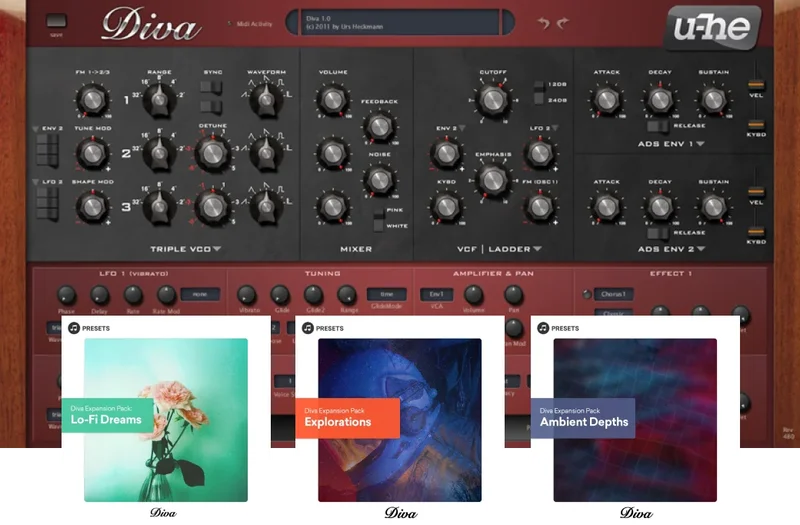Click the mixer Noise knob
Viewport: 800px width, 525px height.
point(379,180)
